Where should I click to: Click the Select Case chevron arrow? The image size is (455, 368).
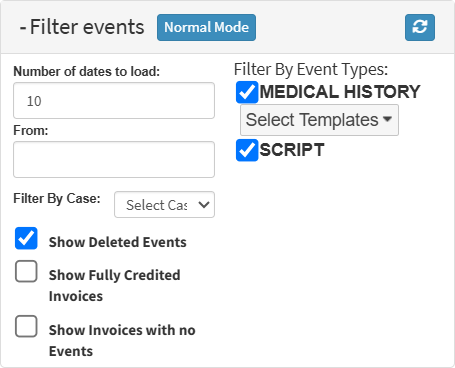[x=204, y=204]
